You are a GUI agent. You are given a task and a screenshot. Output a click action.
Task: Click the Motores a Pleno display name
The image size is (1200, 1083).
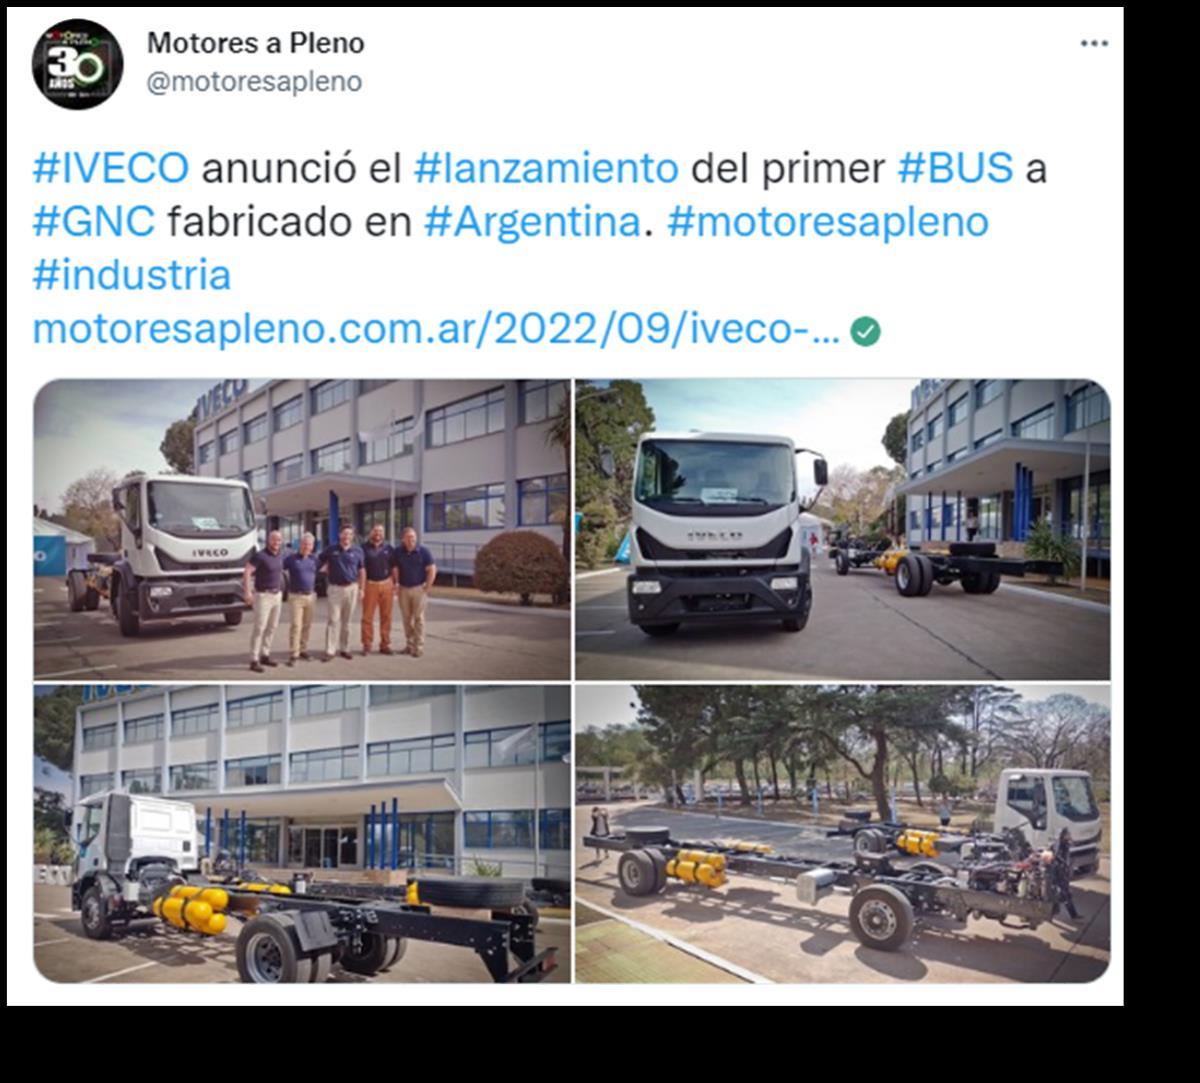[256, 43]
